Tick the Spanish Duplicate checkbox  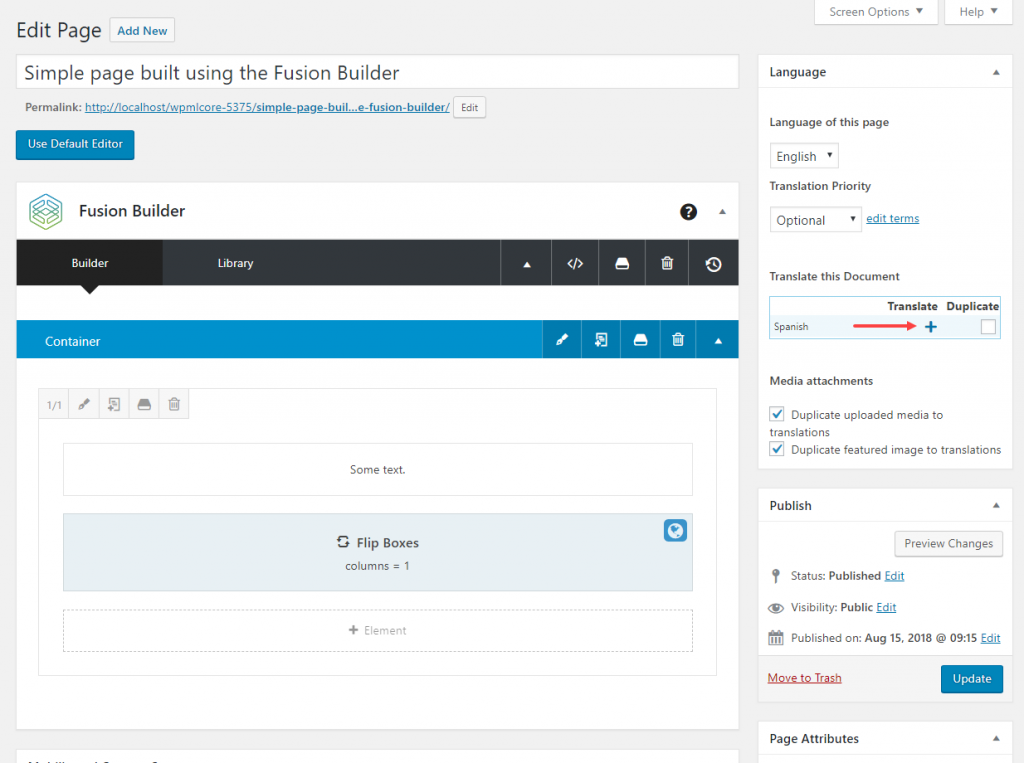tap(988, 327)
